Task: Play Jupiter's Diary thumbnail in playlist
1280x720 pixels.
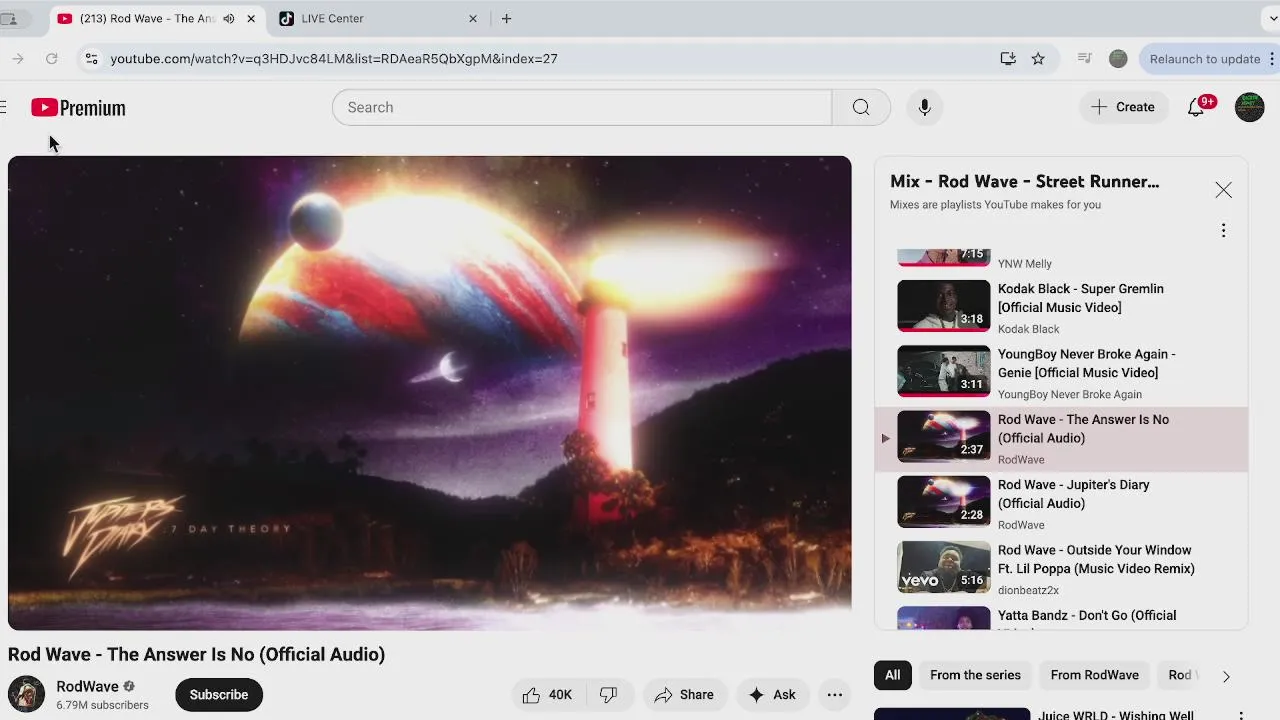Action: [943, 502]
